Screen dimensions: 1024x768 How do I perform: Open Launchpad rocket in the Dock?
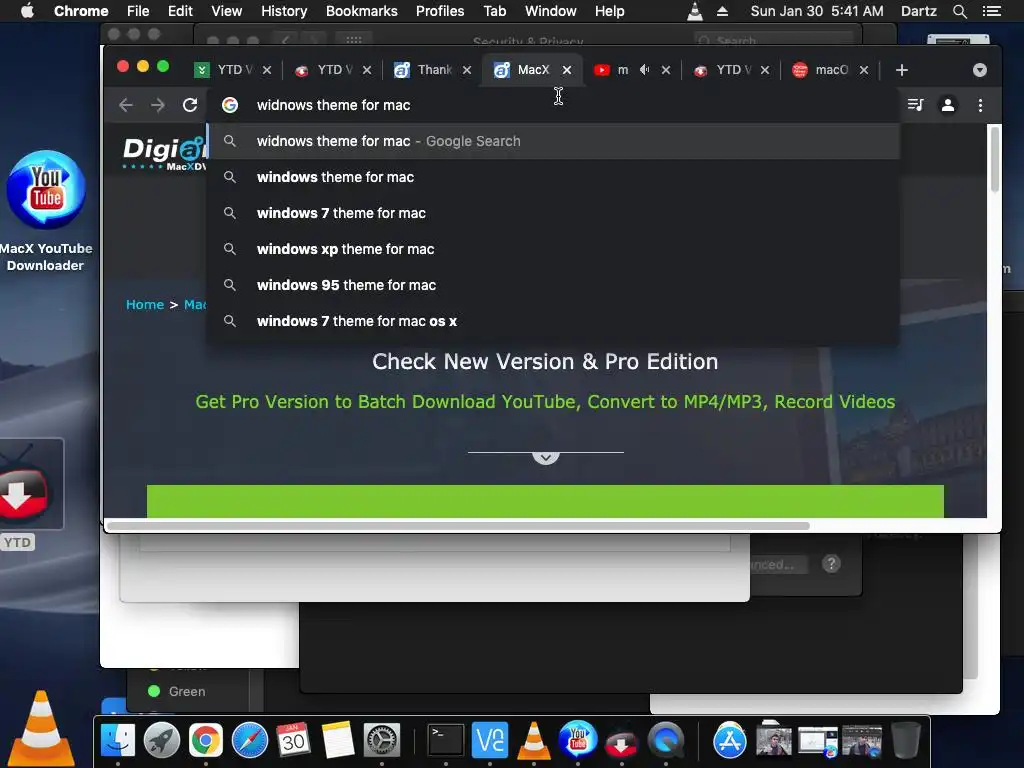click(x=162, y=741)
